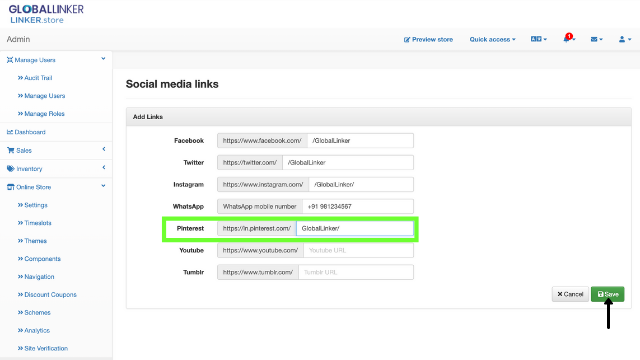Click the Add Links panel header
This screenshot has width=640, height=360.
(x=379, y=117)
